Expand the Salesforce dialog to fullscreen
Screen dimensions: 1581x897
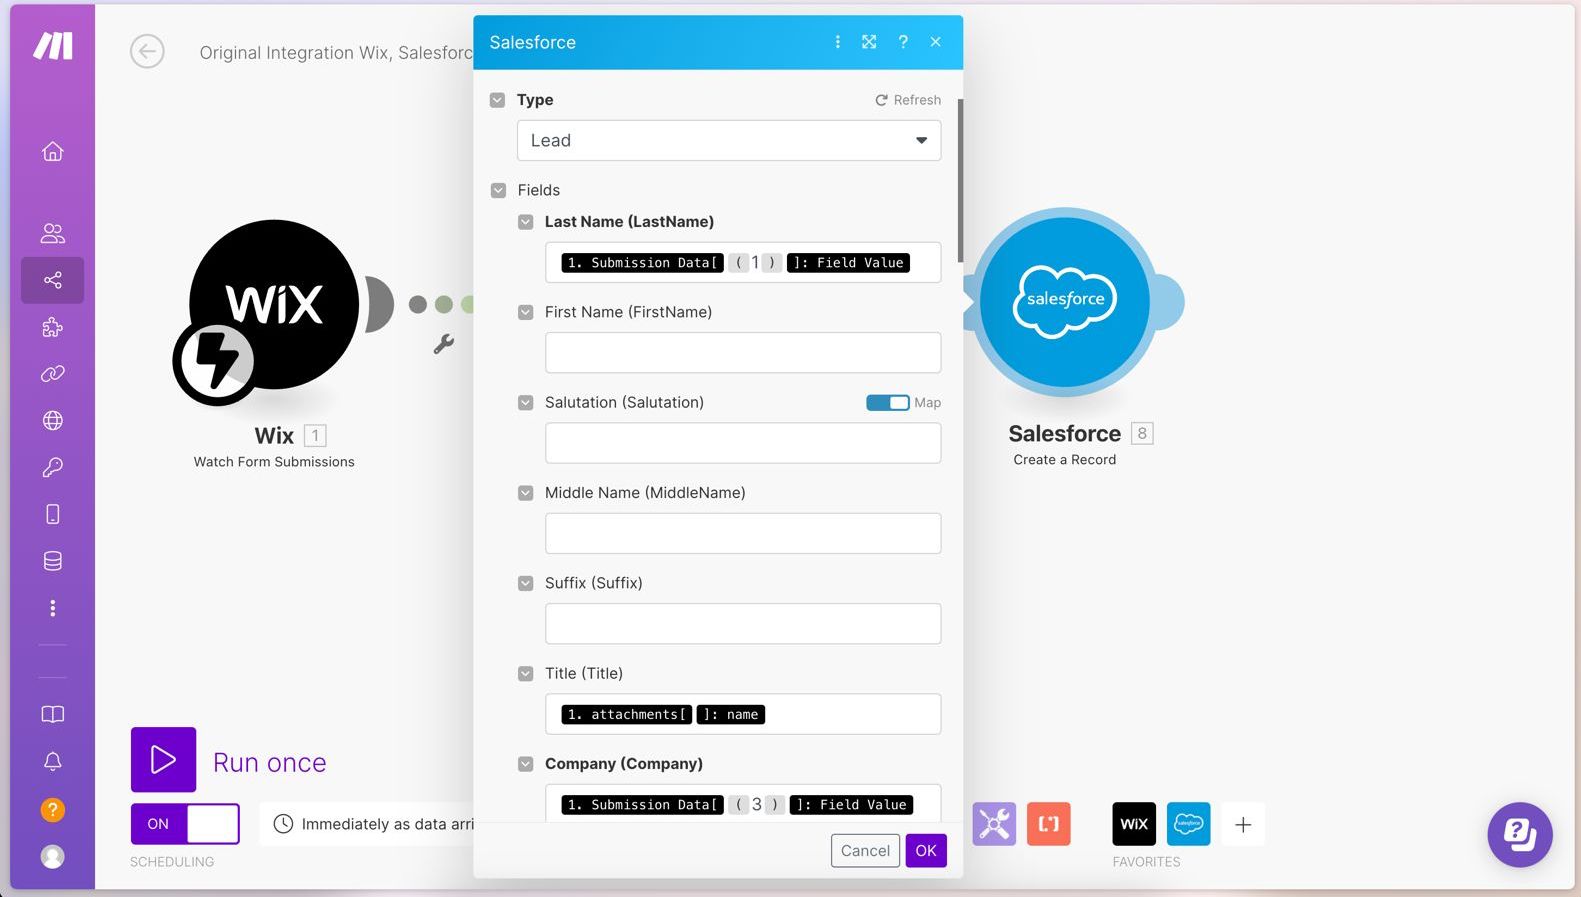coord(869,42)
